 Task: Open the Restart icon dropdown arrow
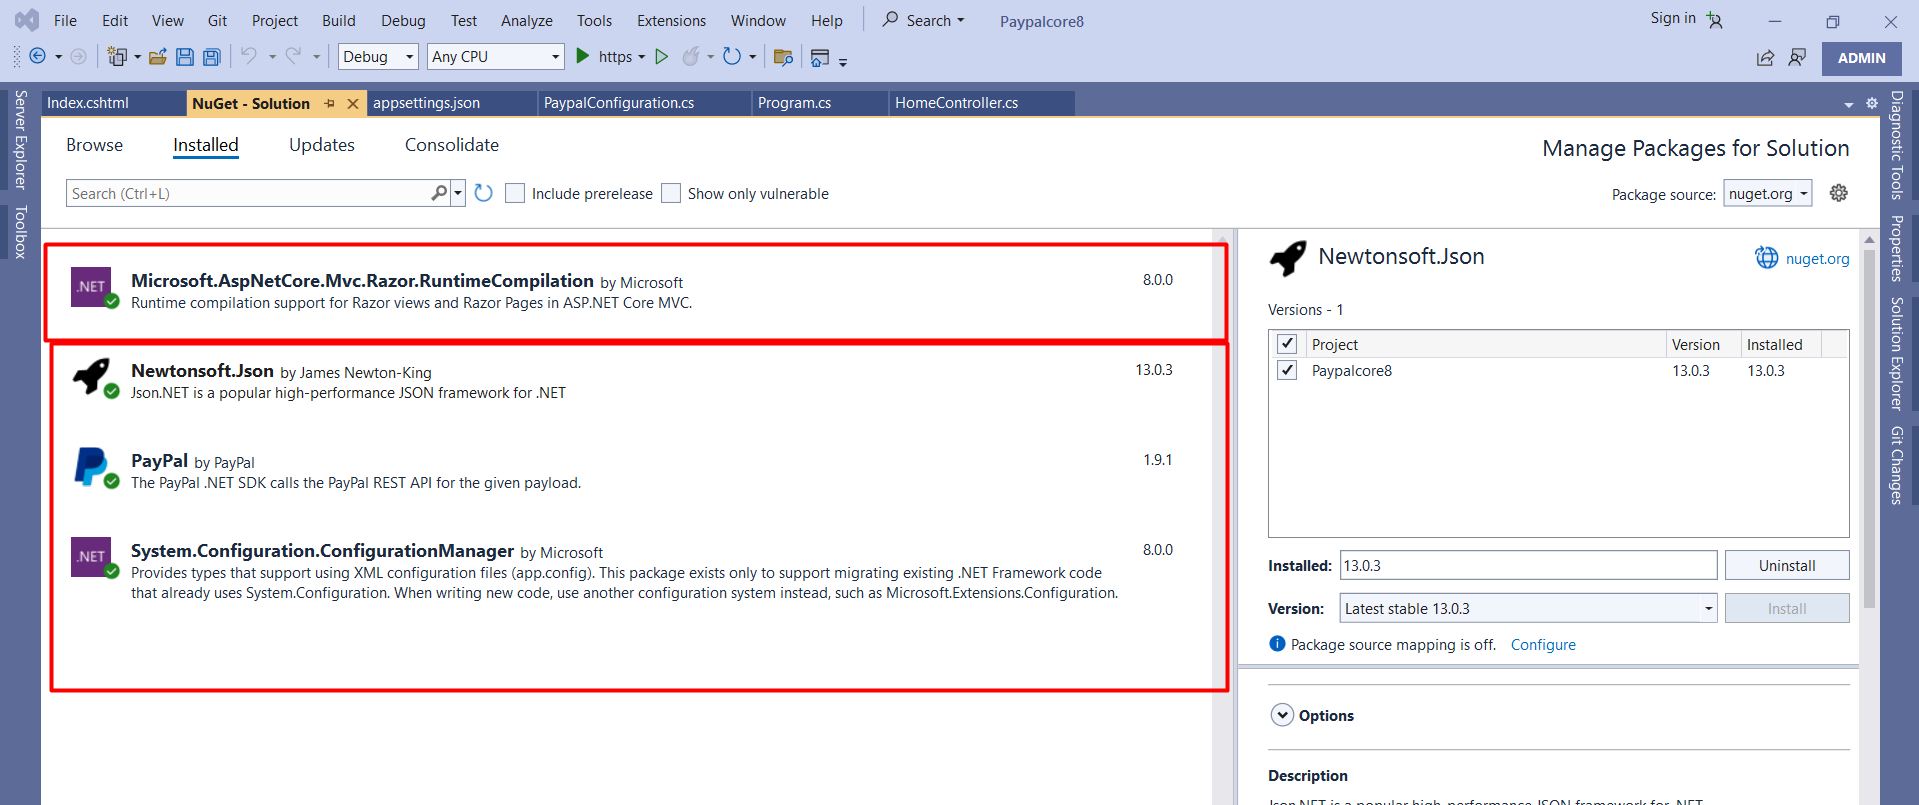pyautogui.click(x=752, y=57)
